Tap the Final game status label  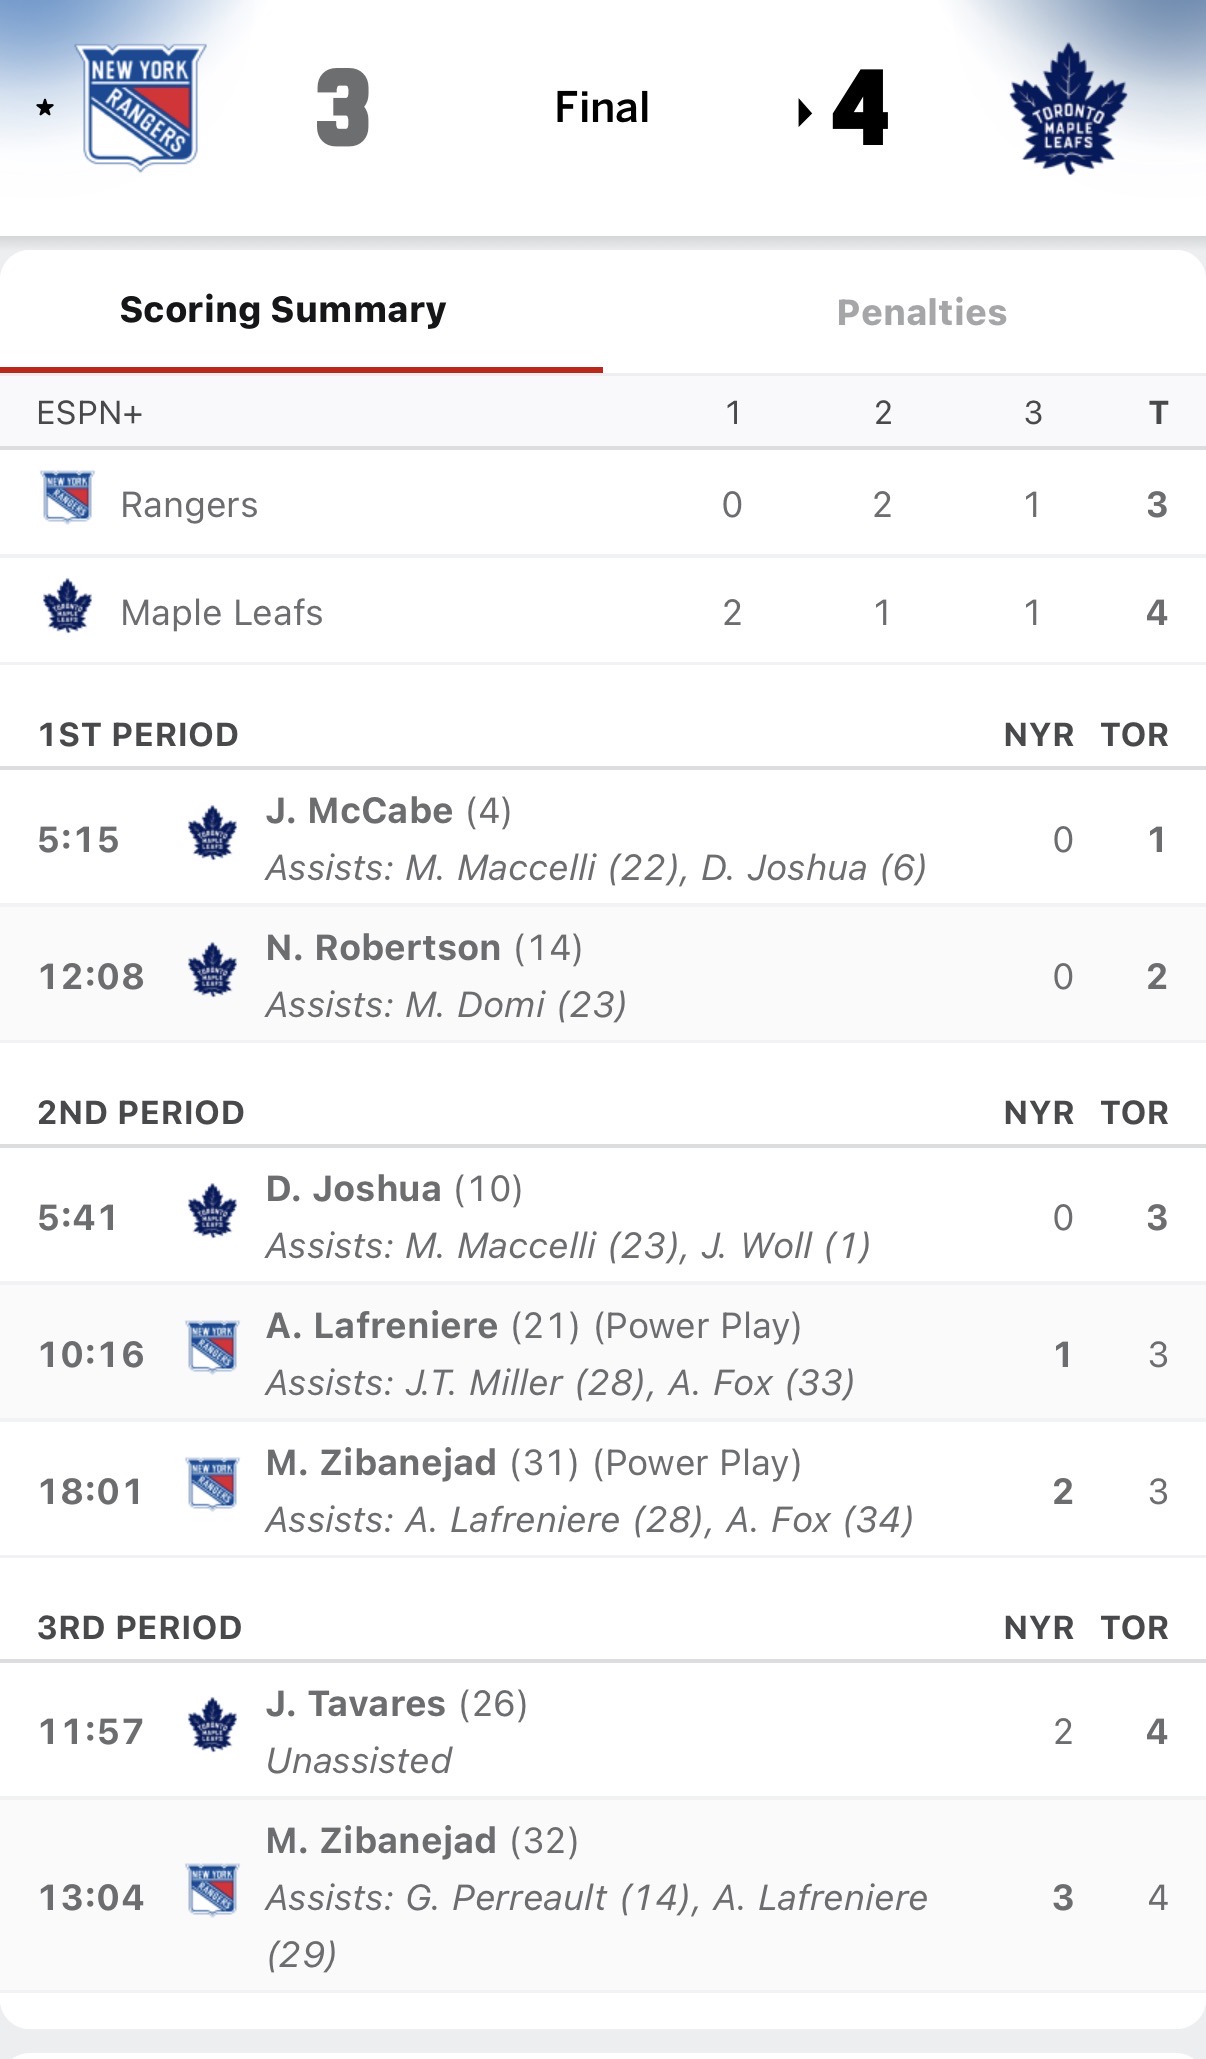(602, 108)
